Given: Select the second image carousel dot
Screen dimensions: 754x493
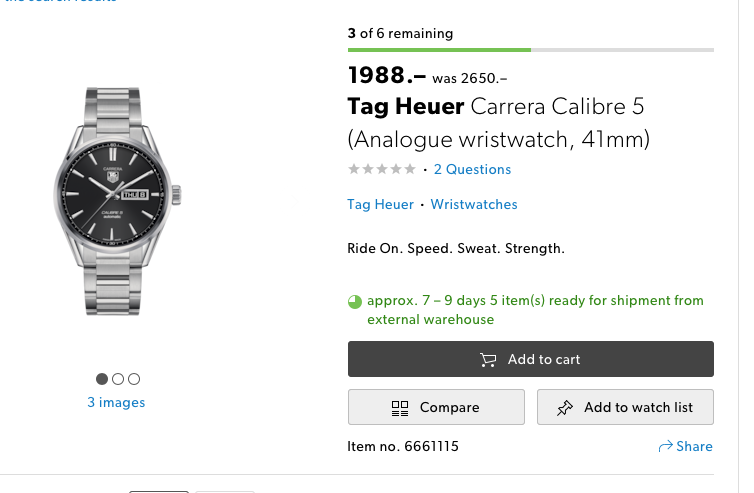Looking at the screenshot, I should click(118, 379).
